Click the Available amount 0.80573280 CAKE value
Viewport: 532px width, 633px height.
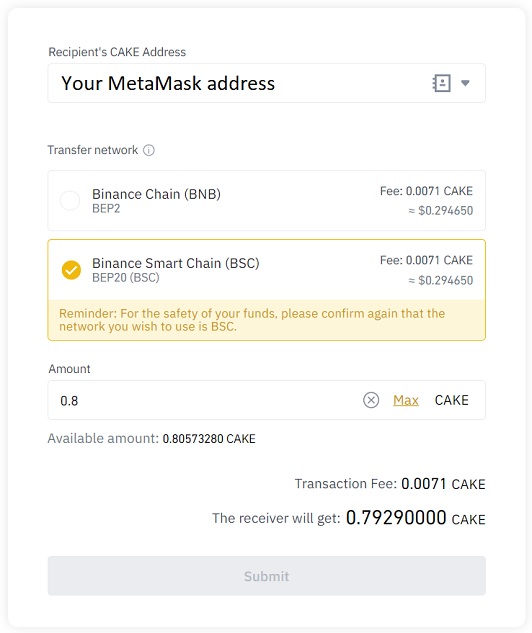[x=209, y=438]
